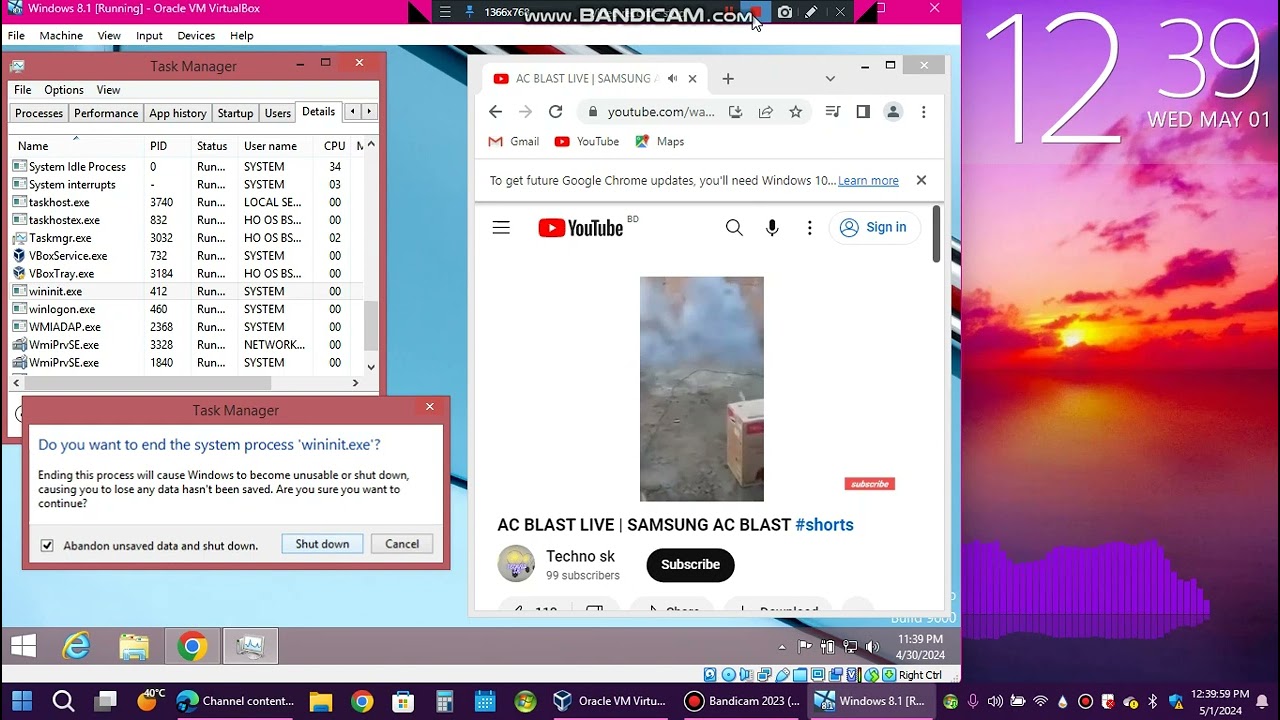Follow the Learn more link in Chrome
Image resolution: width=1280 pixels, height=720 pixels.
click(x=868, y=181)
